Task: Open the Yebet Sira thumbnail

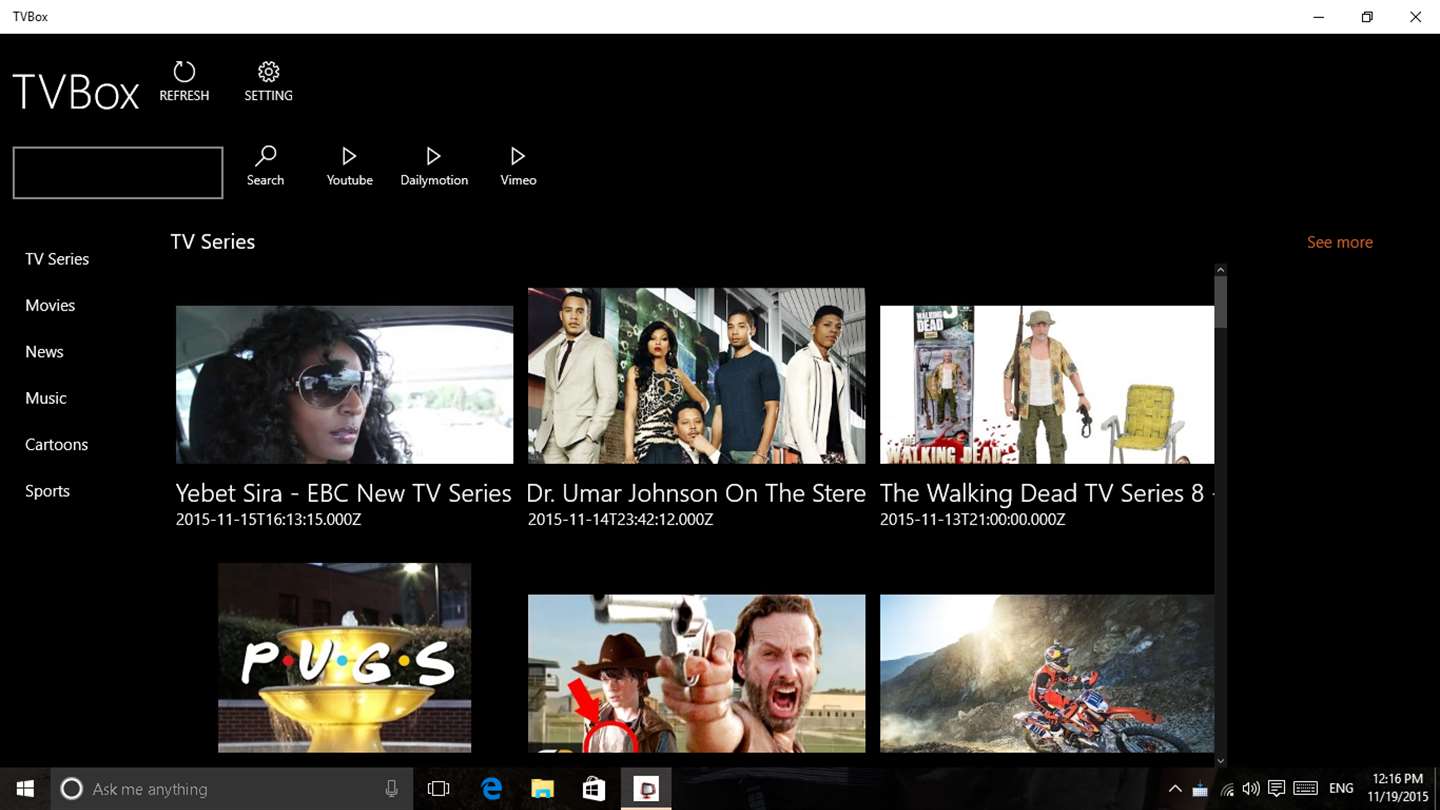Action: [x=344, y=385]
